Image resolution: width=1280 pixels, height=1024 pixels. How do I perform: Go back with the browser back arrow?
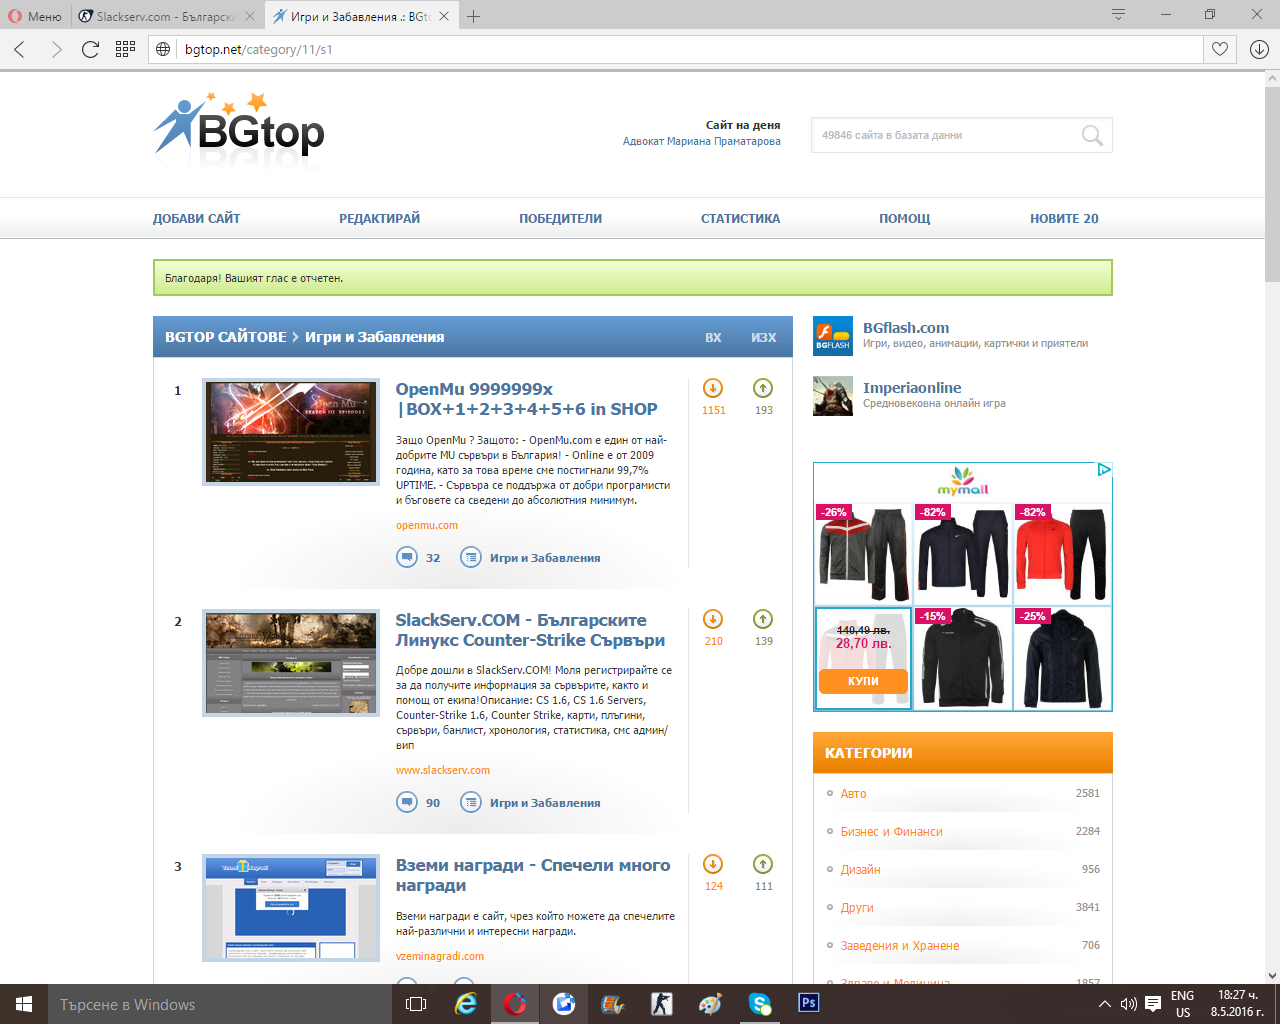click(20, 49)
